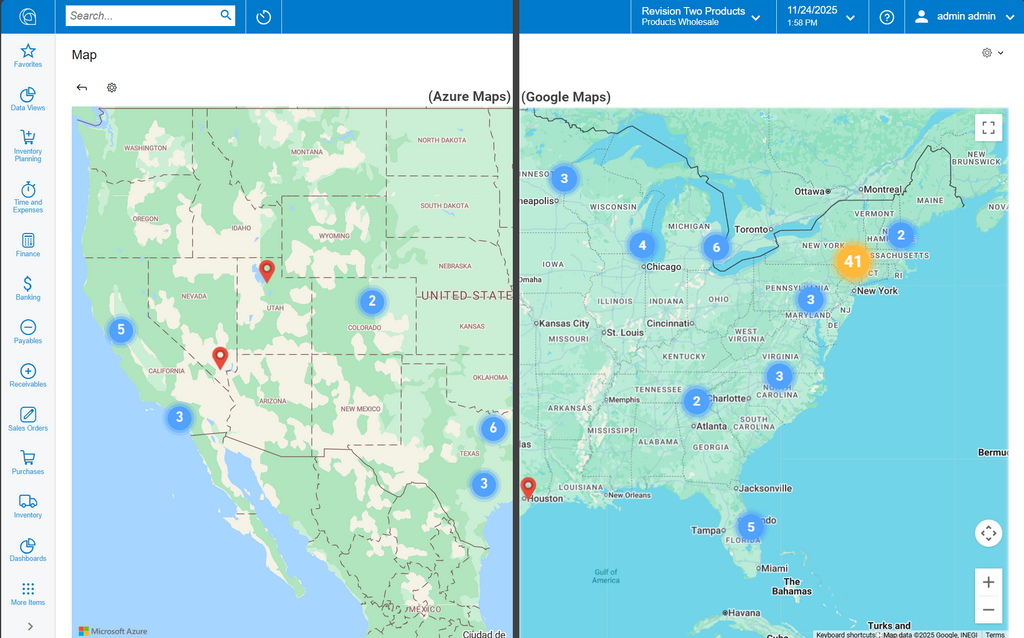The height and width of the screenshot is (638, 1024).
Task: Expand the sidebar with bottom chevron
Action: (28, 626)
